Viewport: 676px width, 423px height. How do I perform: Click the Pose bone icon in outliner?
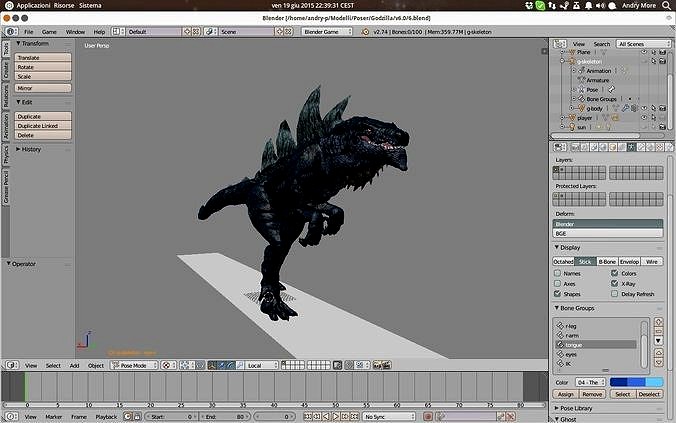[611, 90]
